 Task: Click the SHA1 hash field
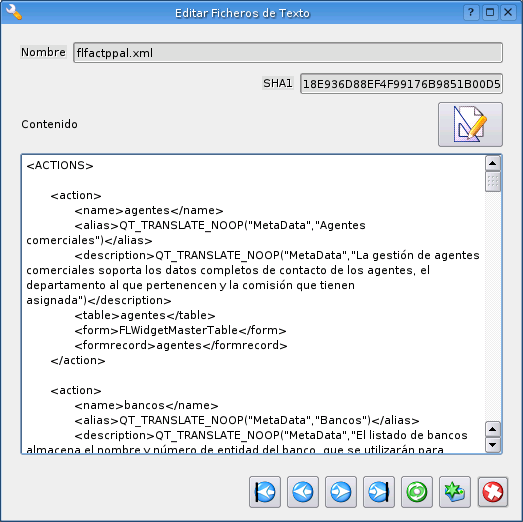pos(401,84)
